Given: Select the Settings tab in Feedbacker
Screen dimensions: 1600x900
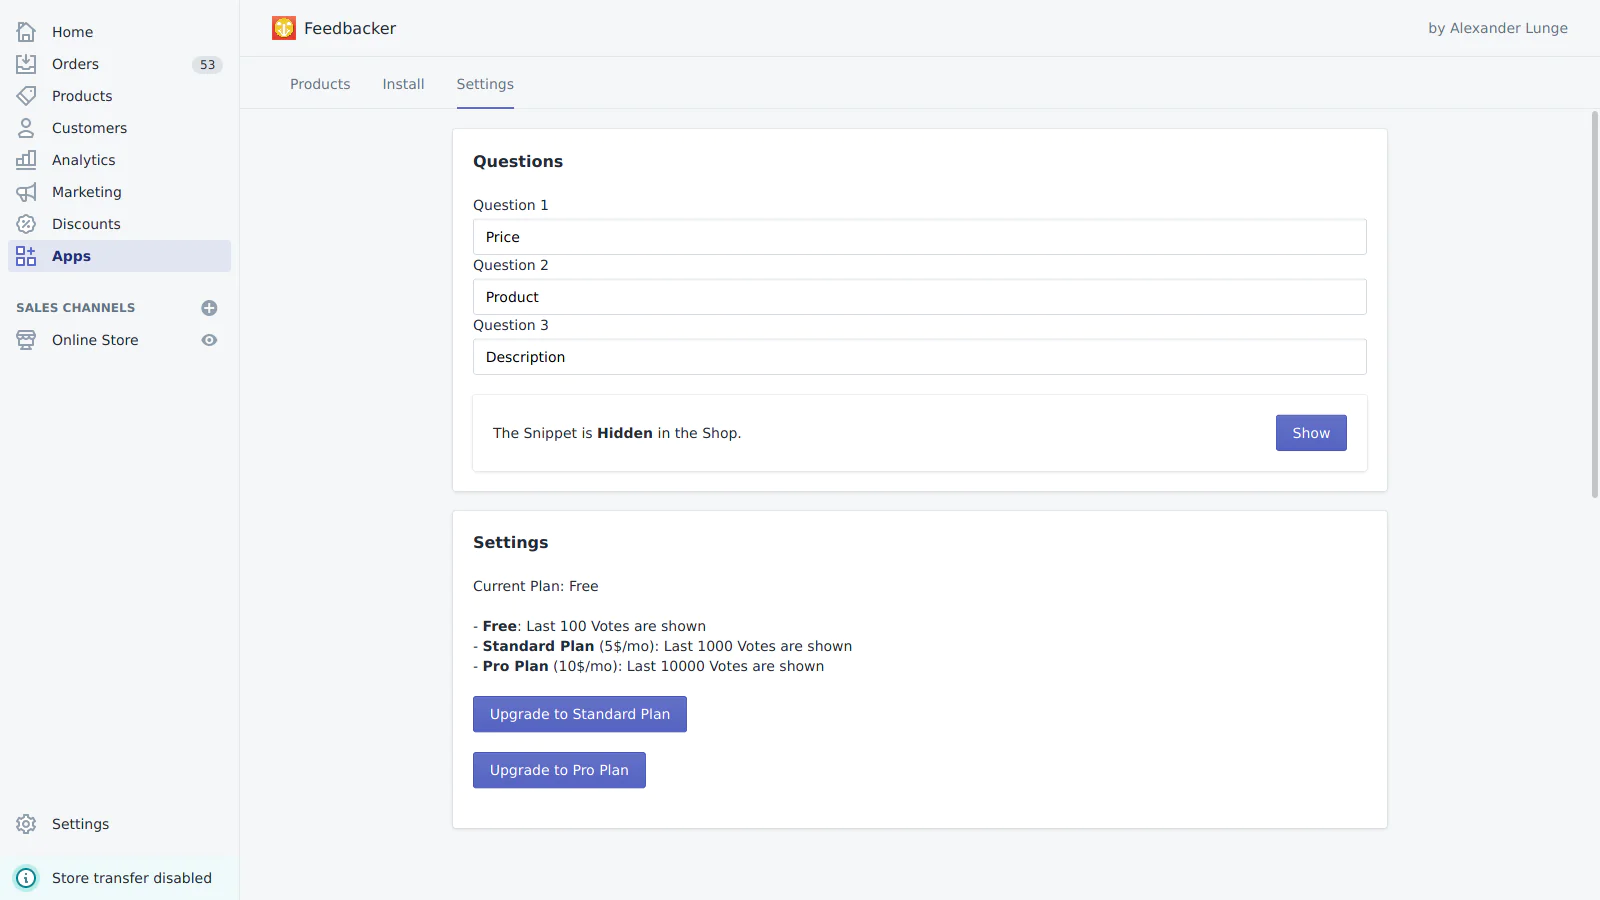Looking at the screenshot, I should (485, 84).
